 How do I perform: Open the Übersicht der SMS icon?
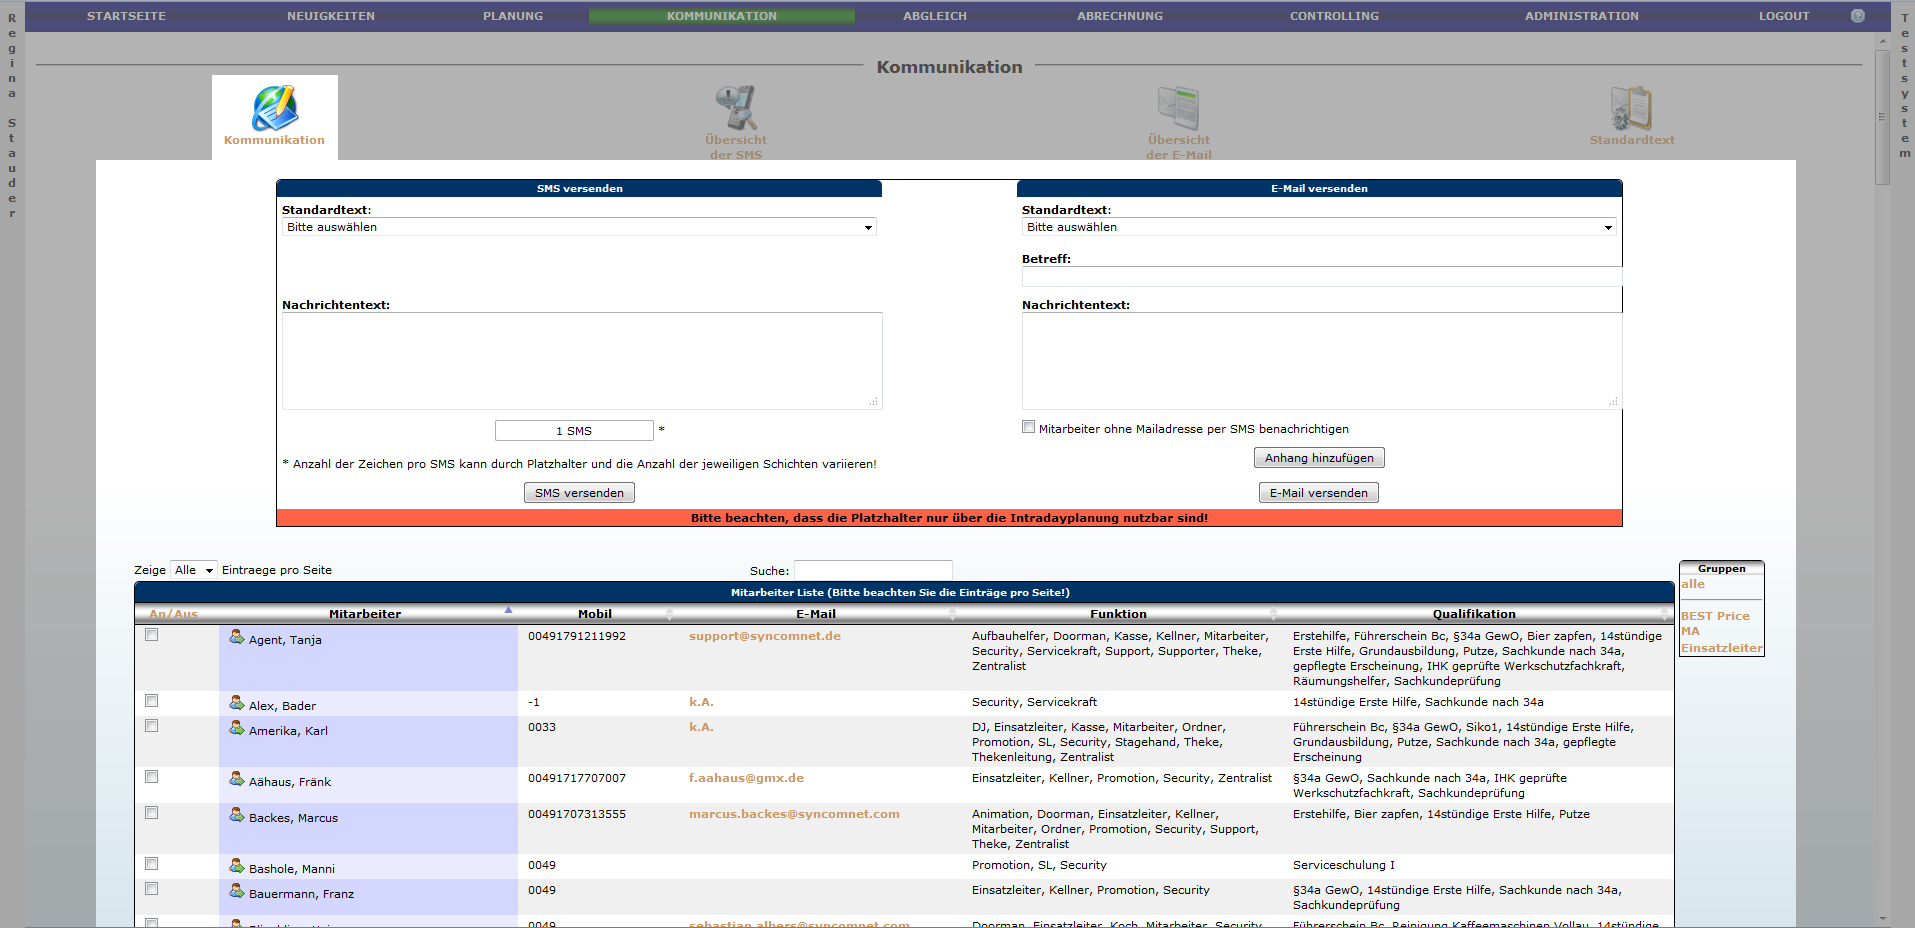pos(736,108)
